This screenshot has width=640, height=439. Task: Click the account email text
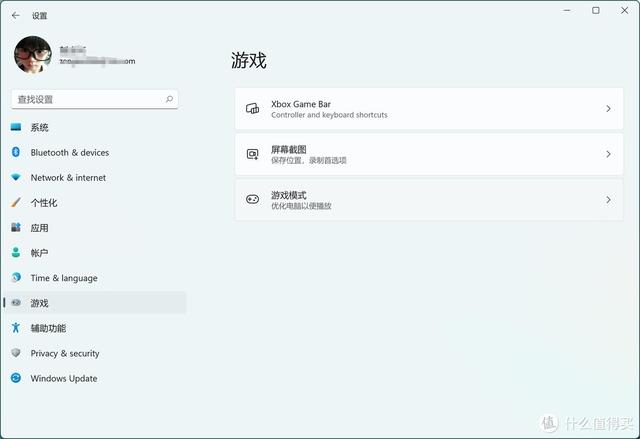98,62
